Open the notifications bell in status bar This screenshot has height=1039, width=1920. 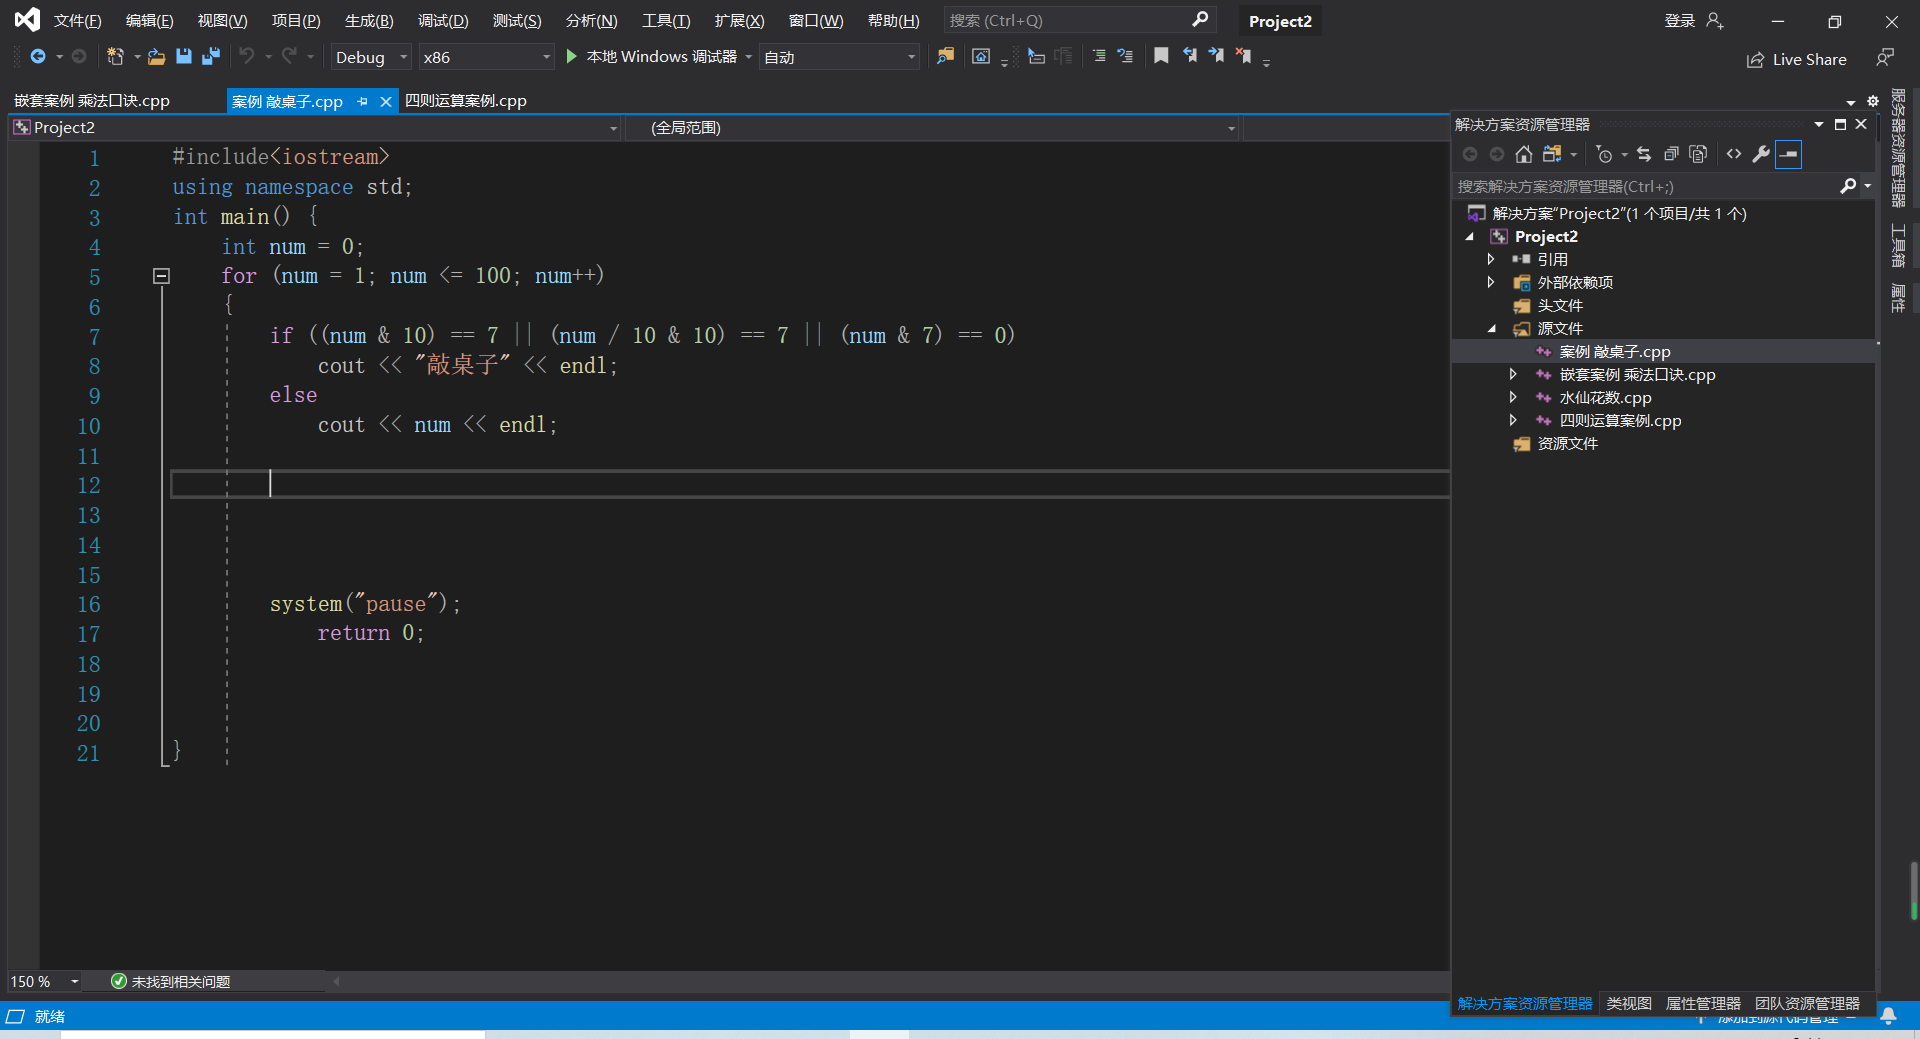click(1888, 1016)
